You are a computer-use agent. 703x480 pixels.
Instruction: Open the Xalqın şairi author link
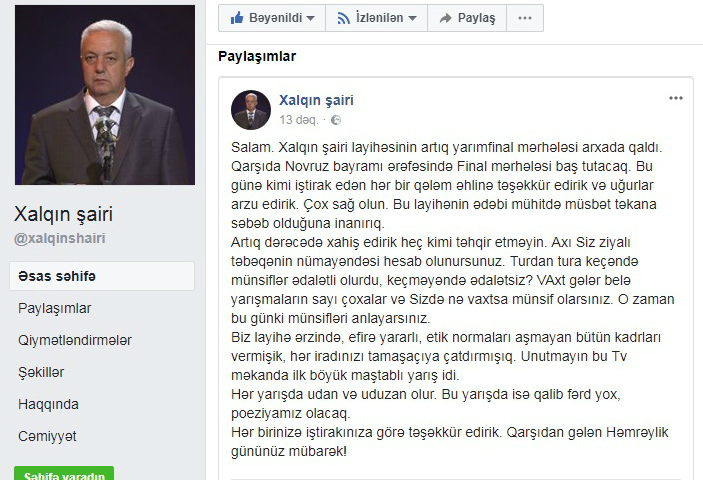click(x=317, y=100)
